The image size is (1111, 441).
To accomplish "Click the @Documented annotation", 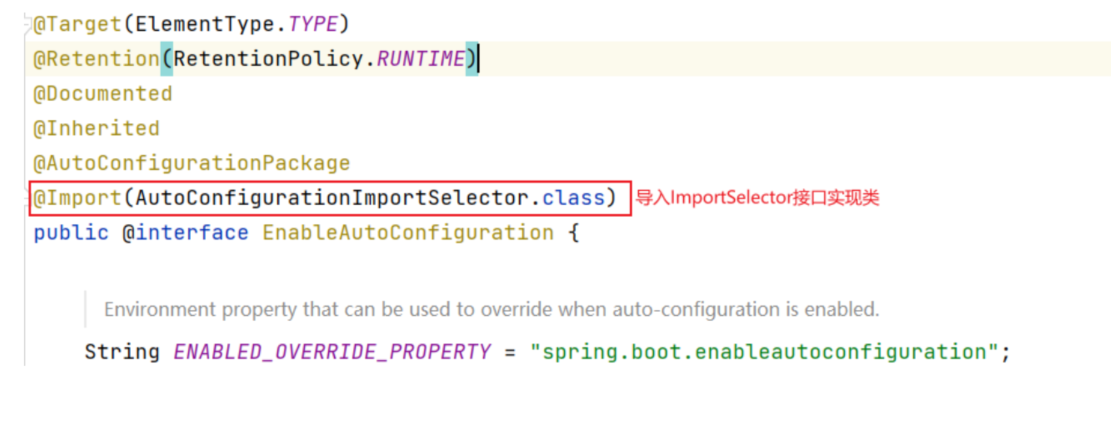I will point(103,94).
